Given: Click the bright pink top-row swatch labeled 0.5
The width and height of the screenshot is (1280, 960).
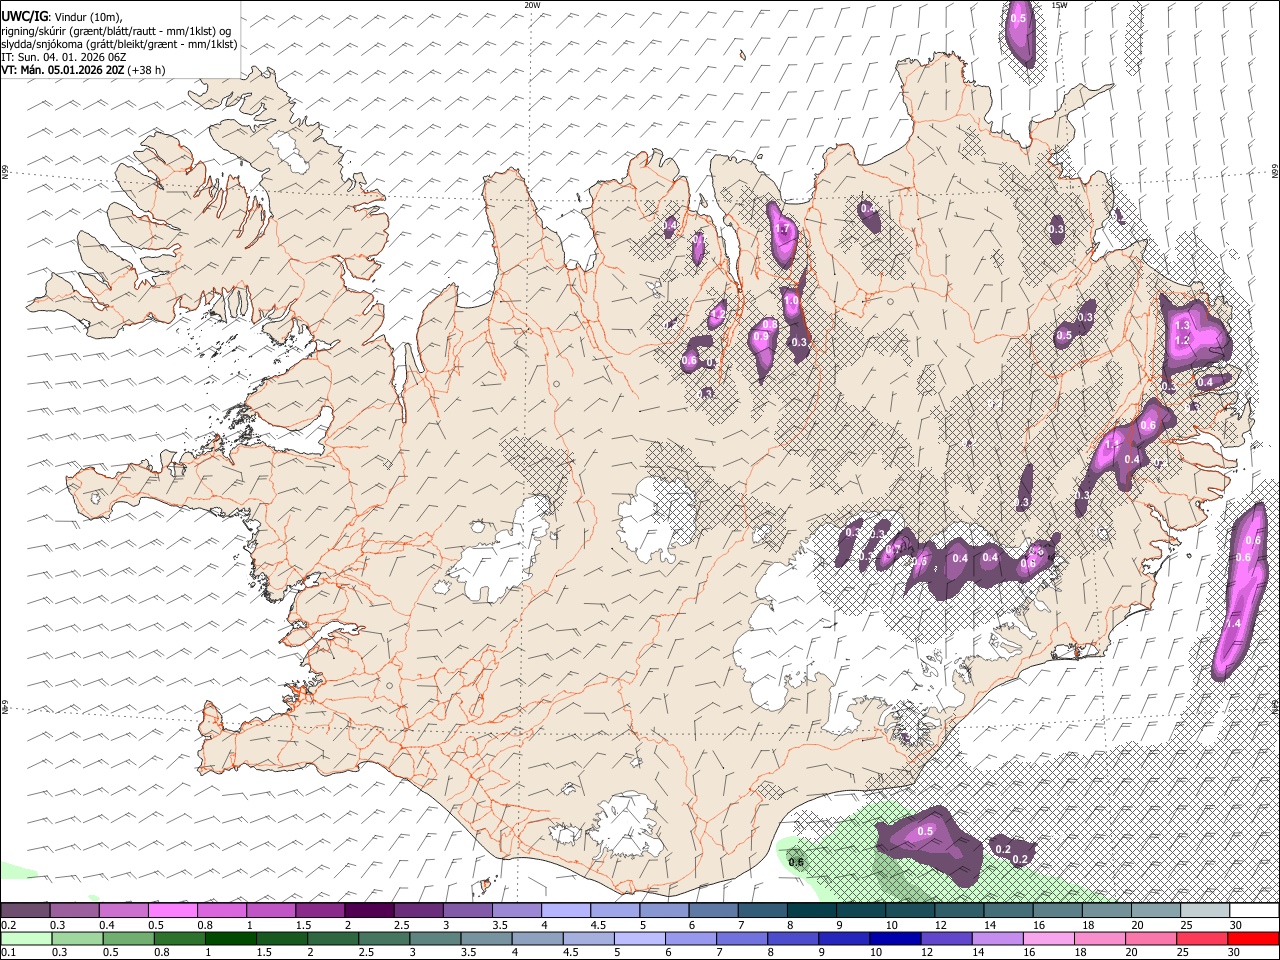Looking at the screenshot, I should pyautogui.click(x=172, y=911).
